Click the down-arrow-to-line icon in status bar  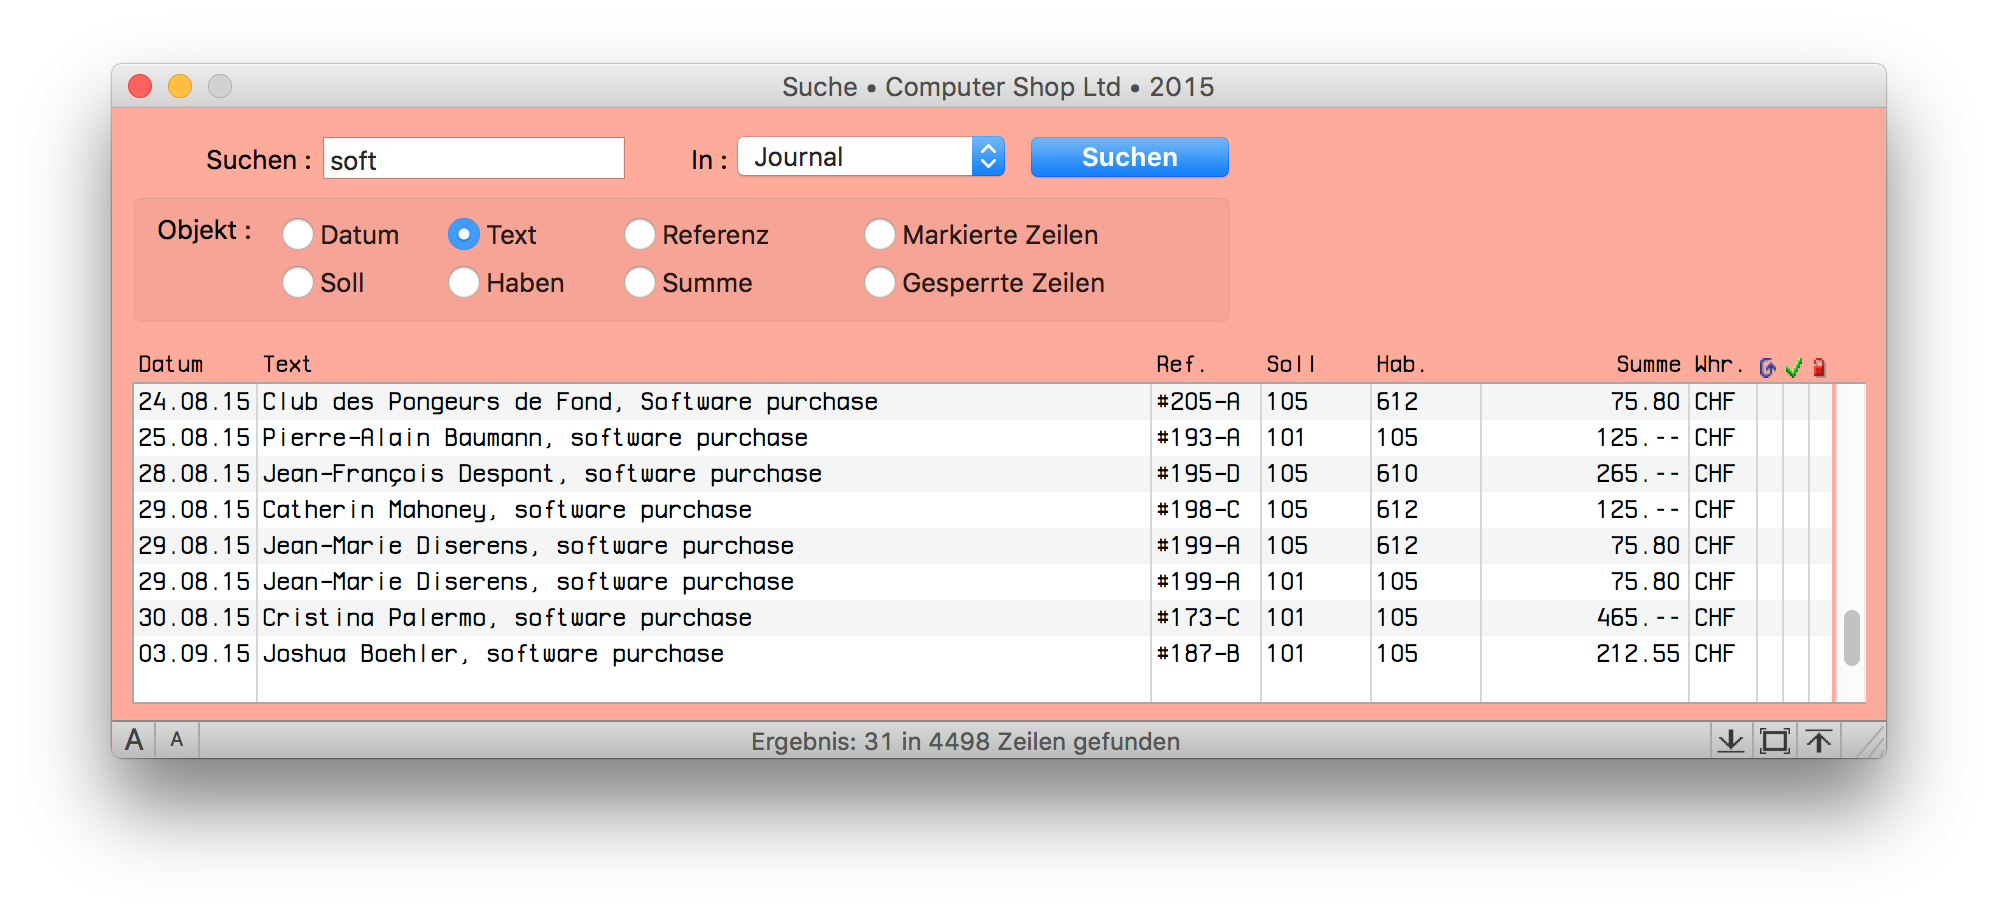point(1730,741)
